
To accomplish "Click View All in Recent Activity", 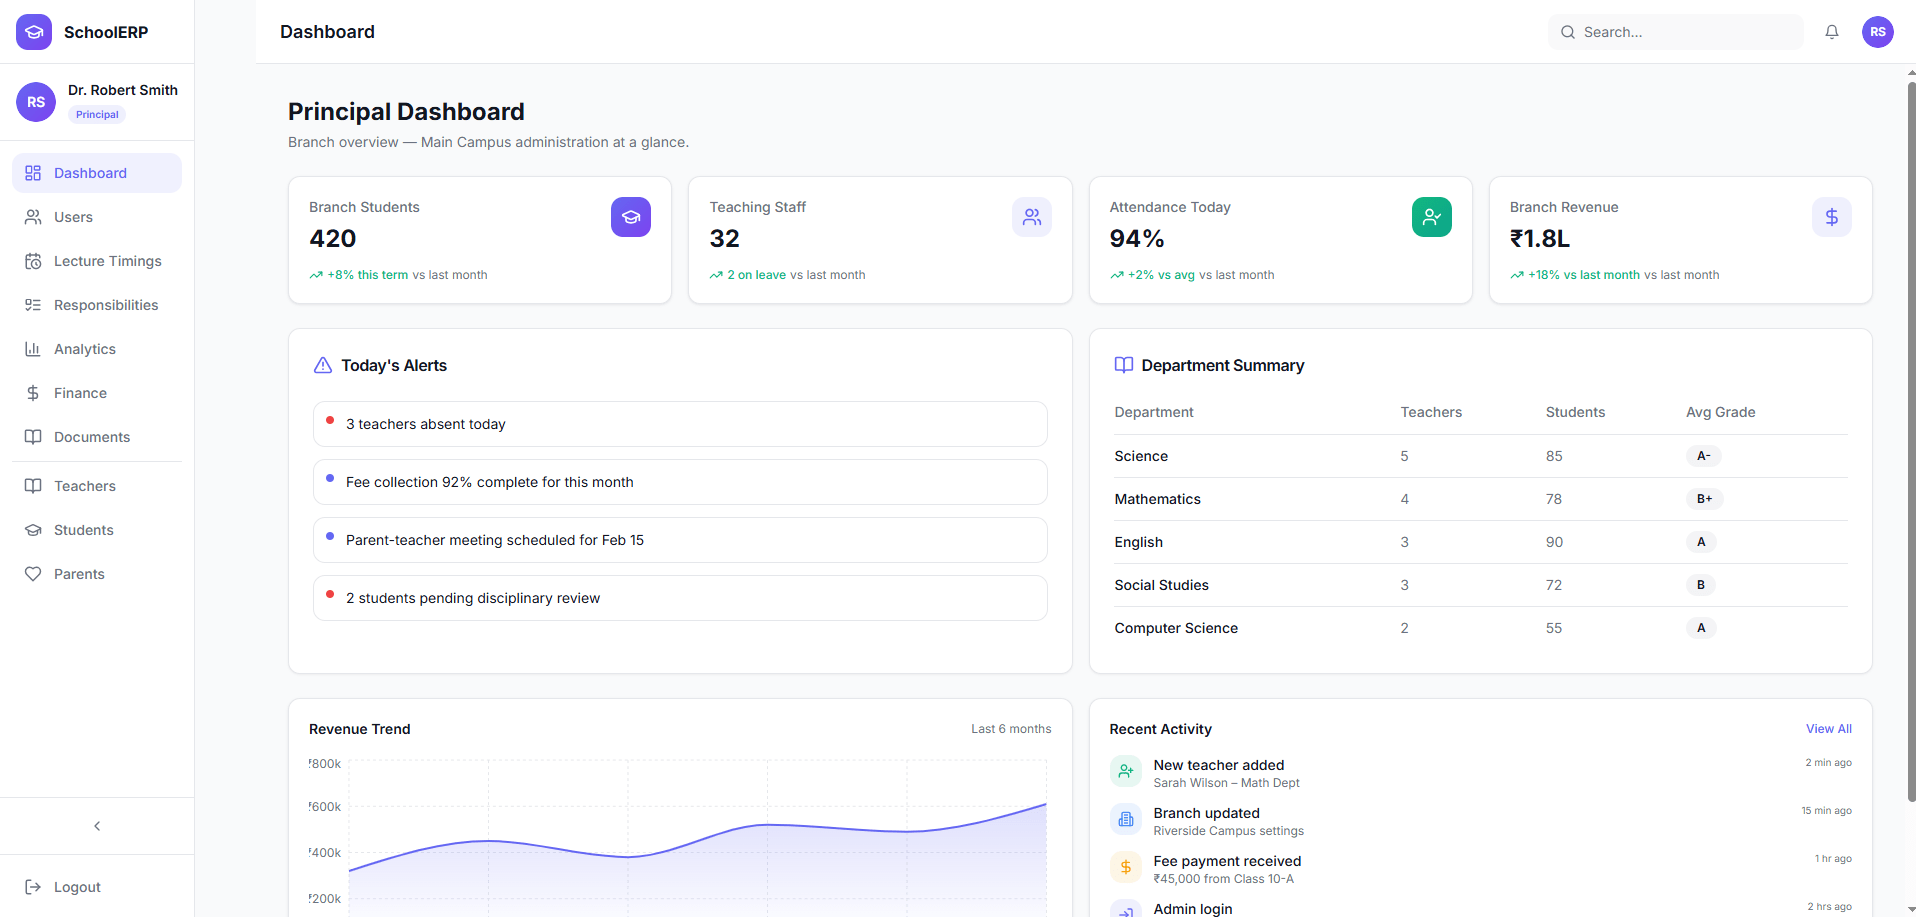I will click(x=1829, y=729).
